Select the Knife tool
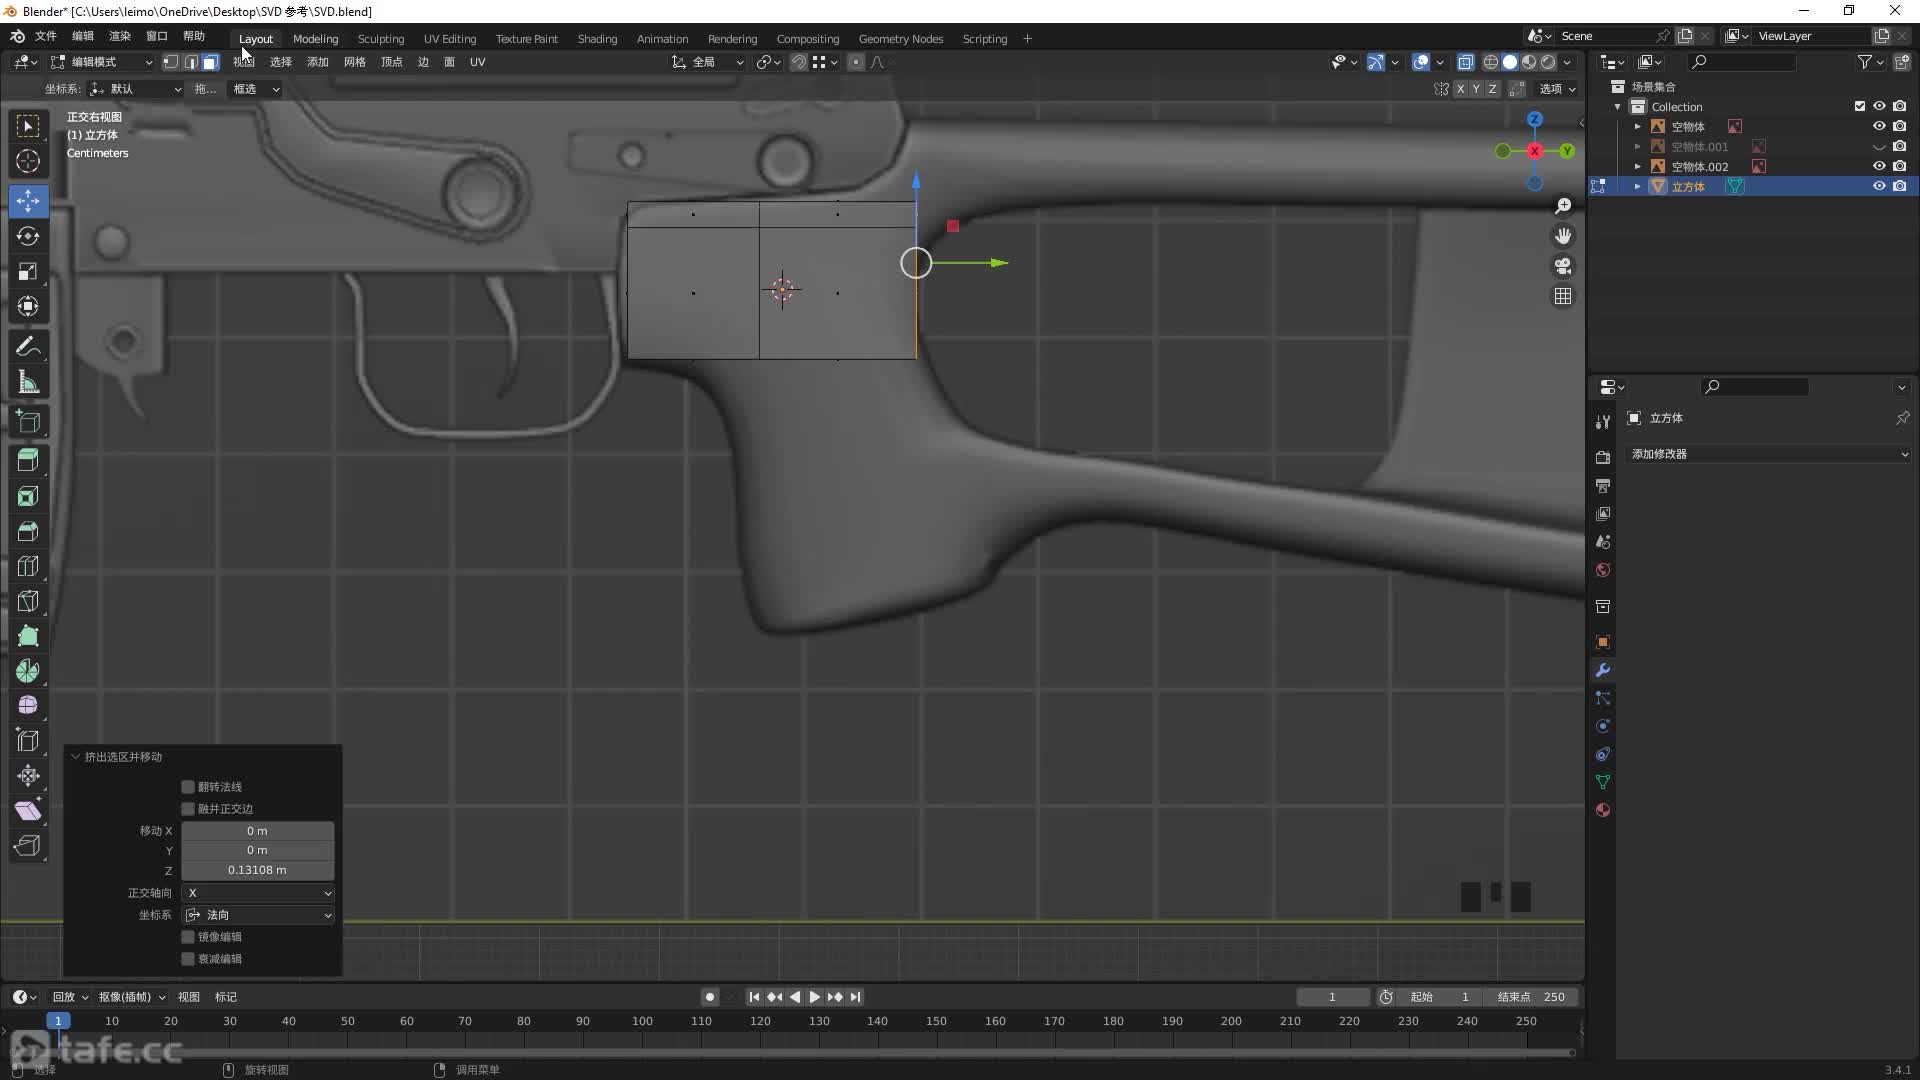Screen dimensions: 1920x1080 [x=28, y=601]
